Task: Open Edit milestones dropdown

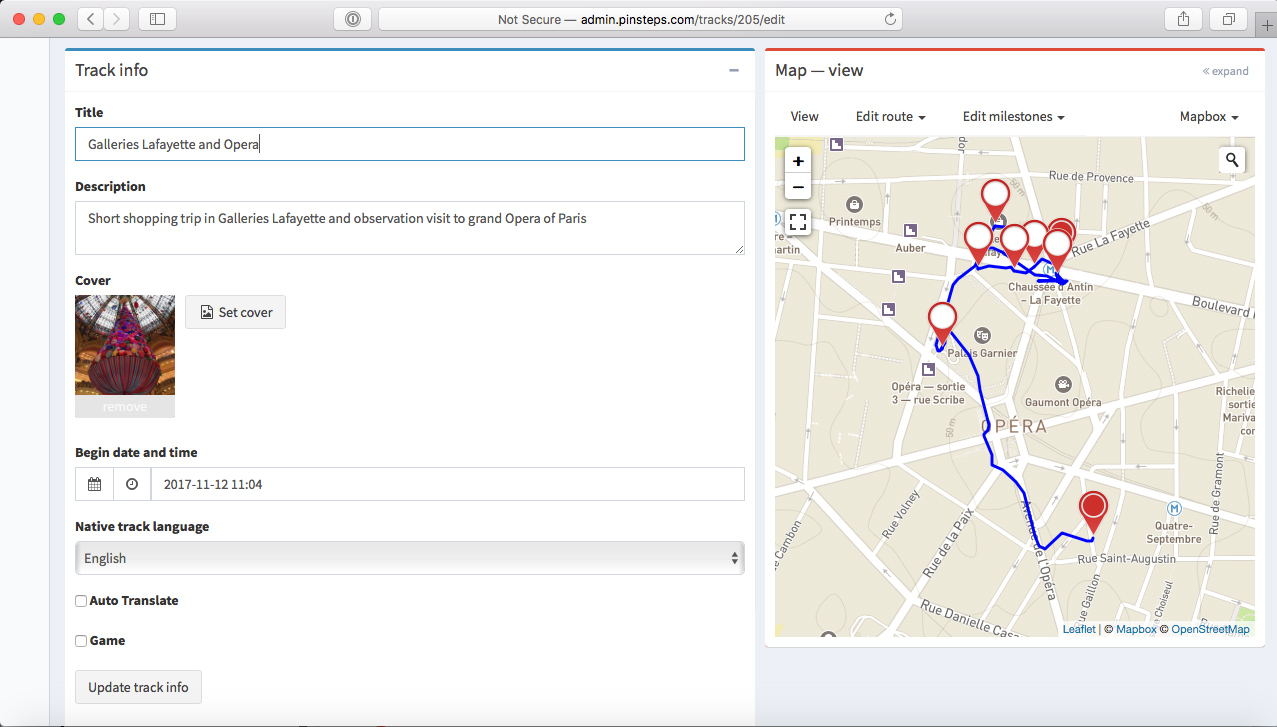Action: coord(1013,117)
